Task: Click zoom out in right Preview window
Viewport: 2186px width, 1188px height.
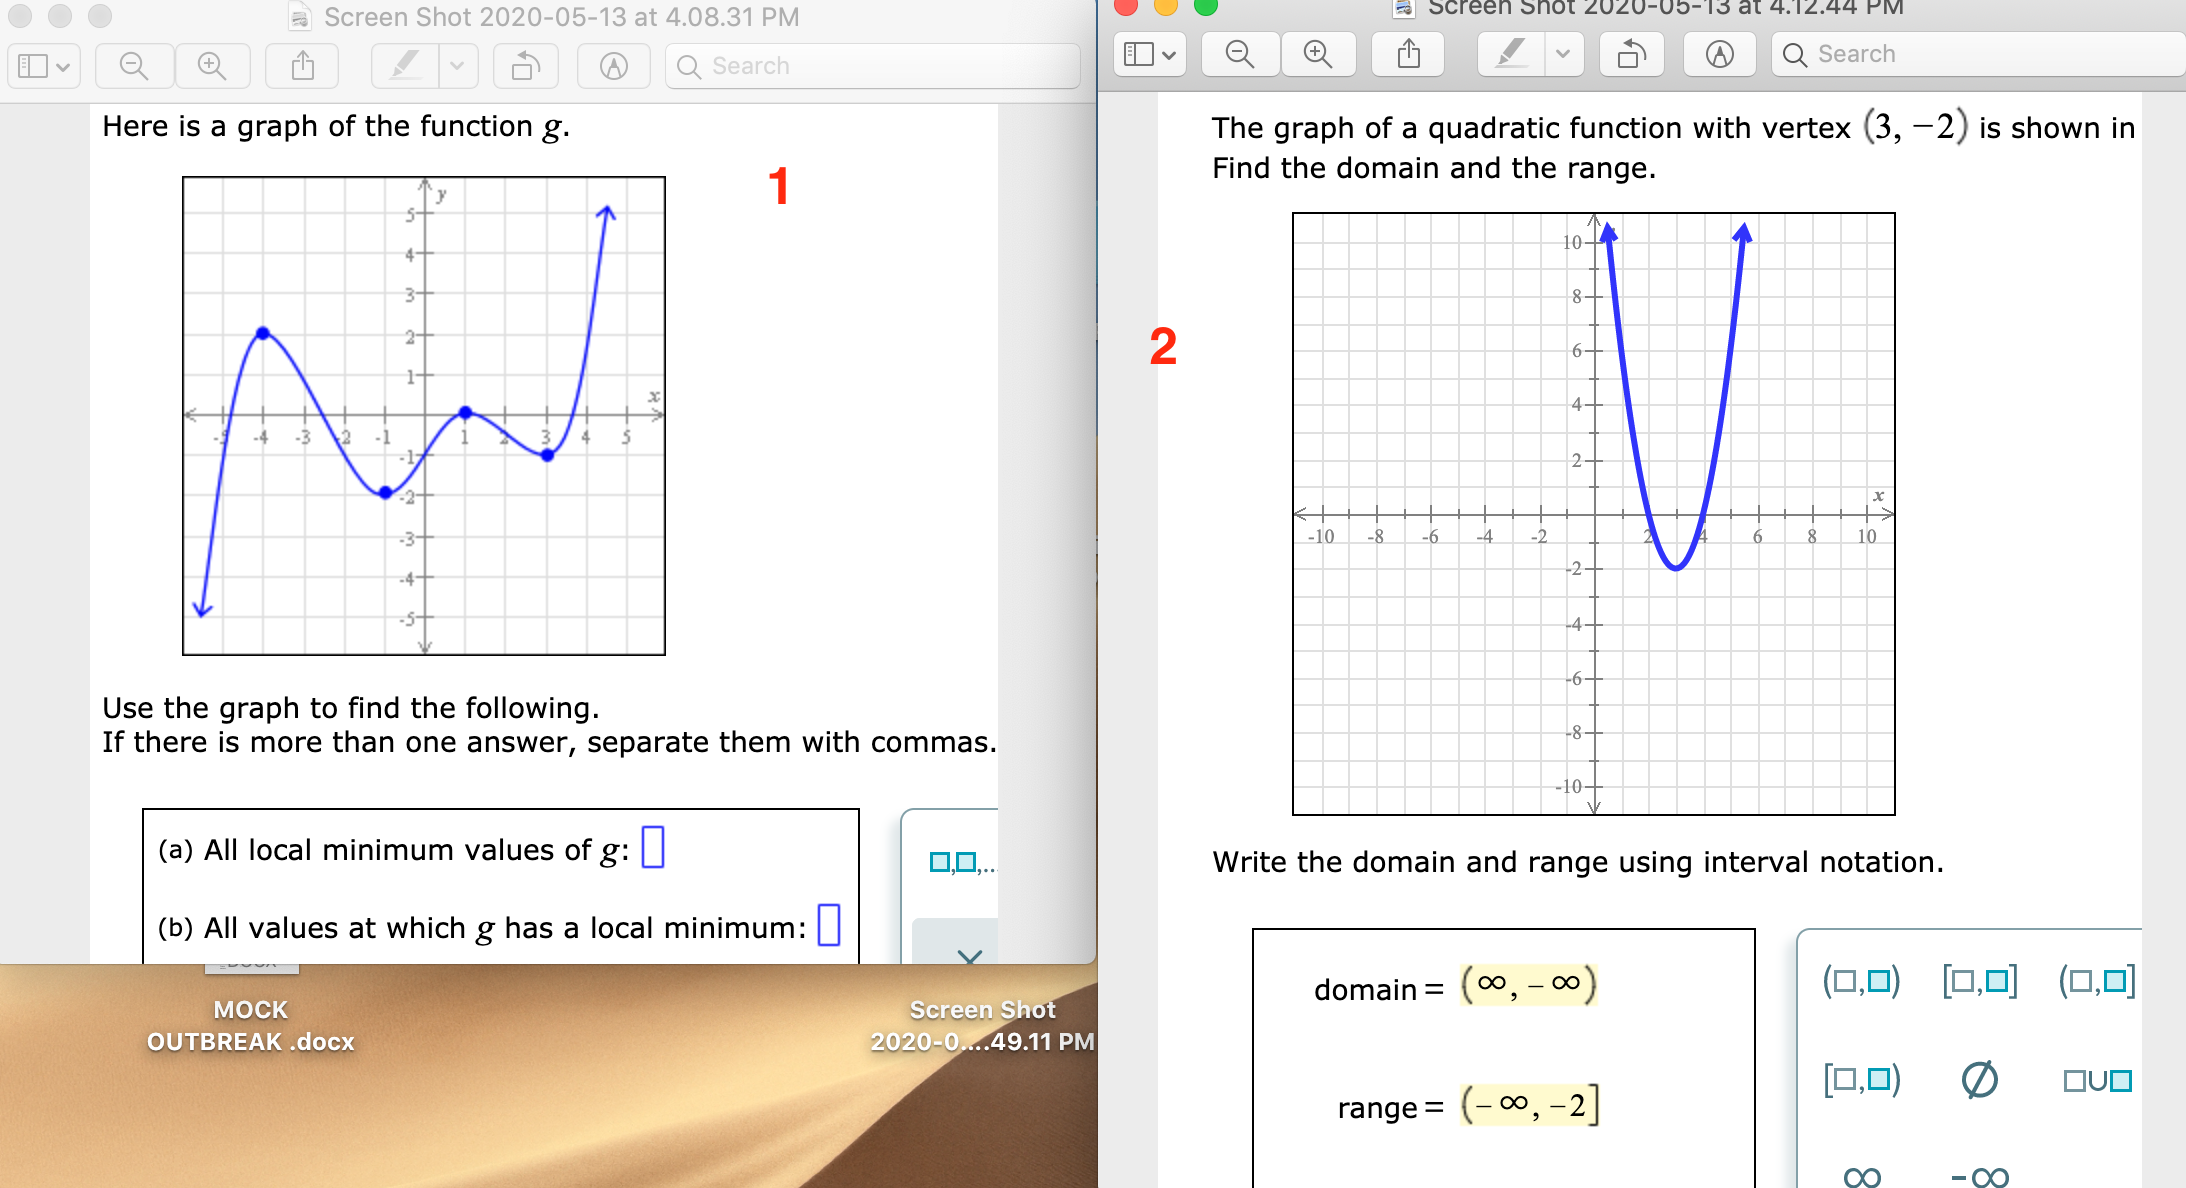Action: pyautogui.click(x=1239, y=54)
